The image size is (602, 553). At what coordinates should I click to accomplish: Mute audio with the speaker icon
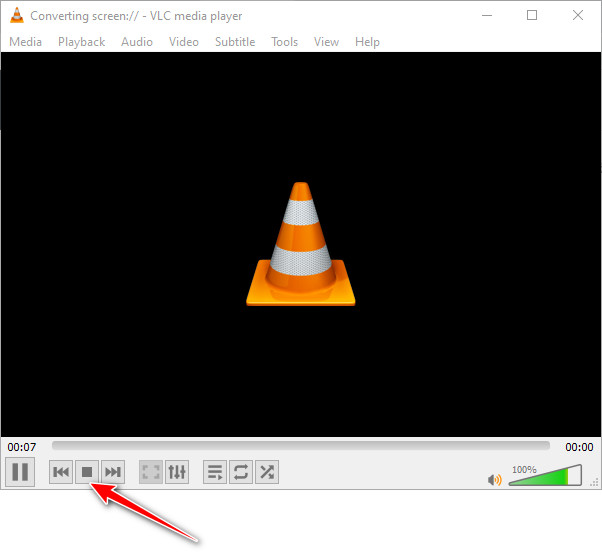pyautogui.click(x=494, y=480)
